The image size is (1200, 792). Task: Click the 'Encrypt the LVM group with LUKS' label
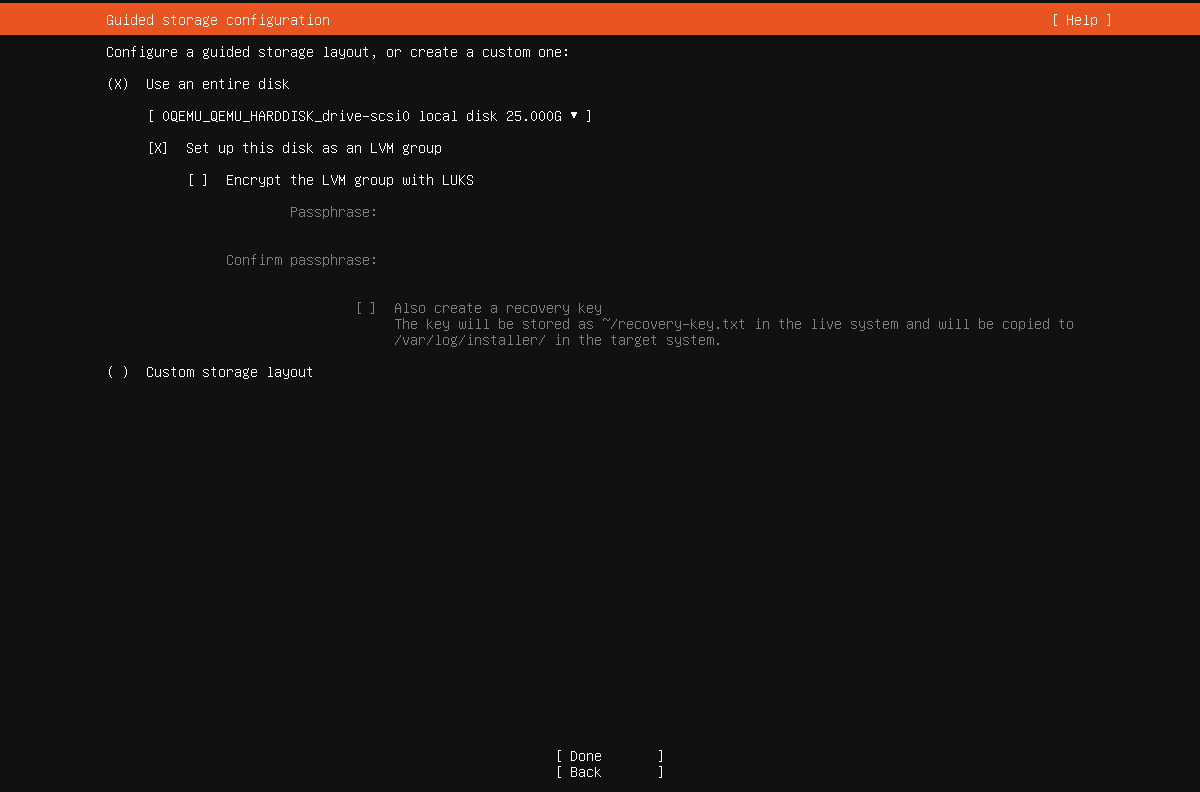[x=349, y=180]
